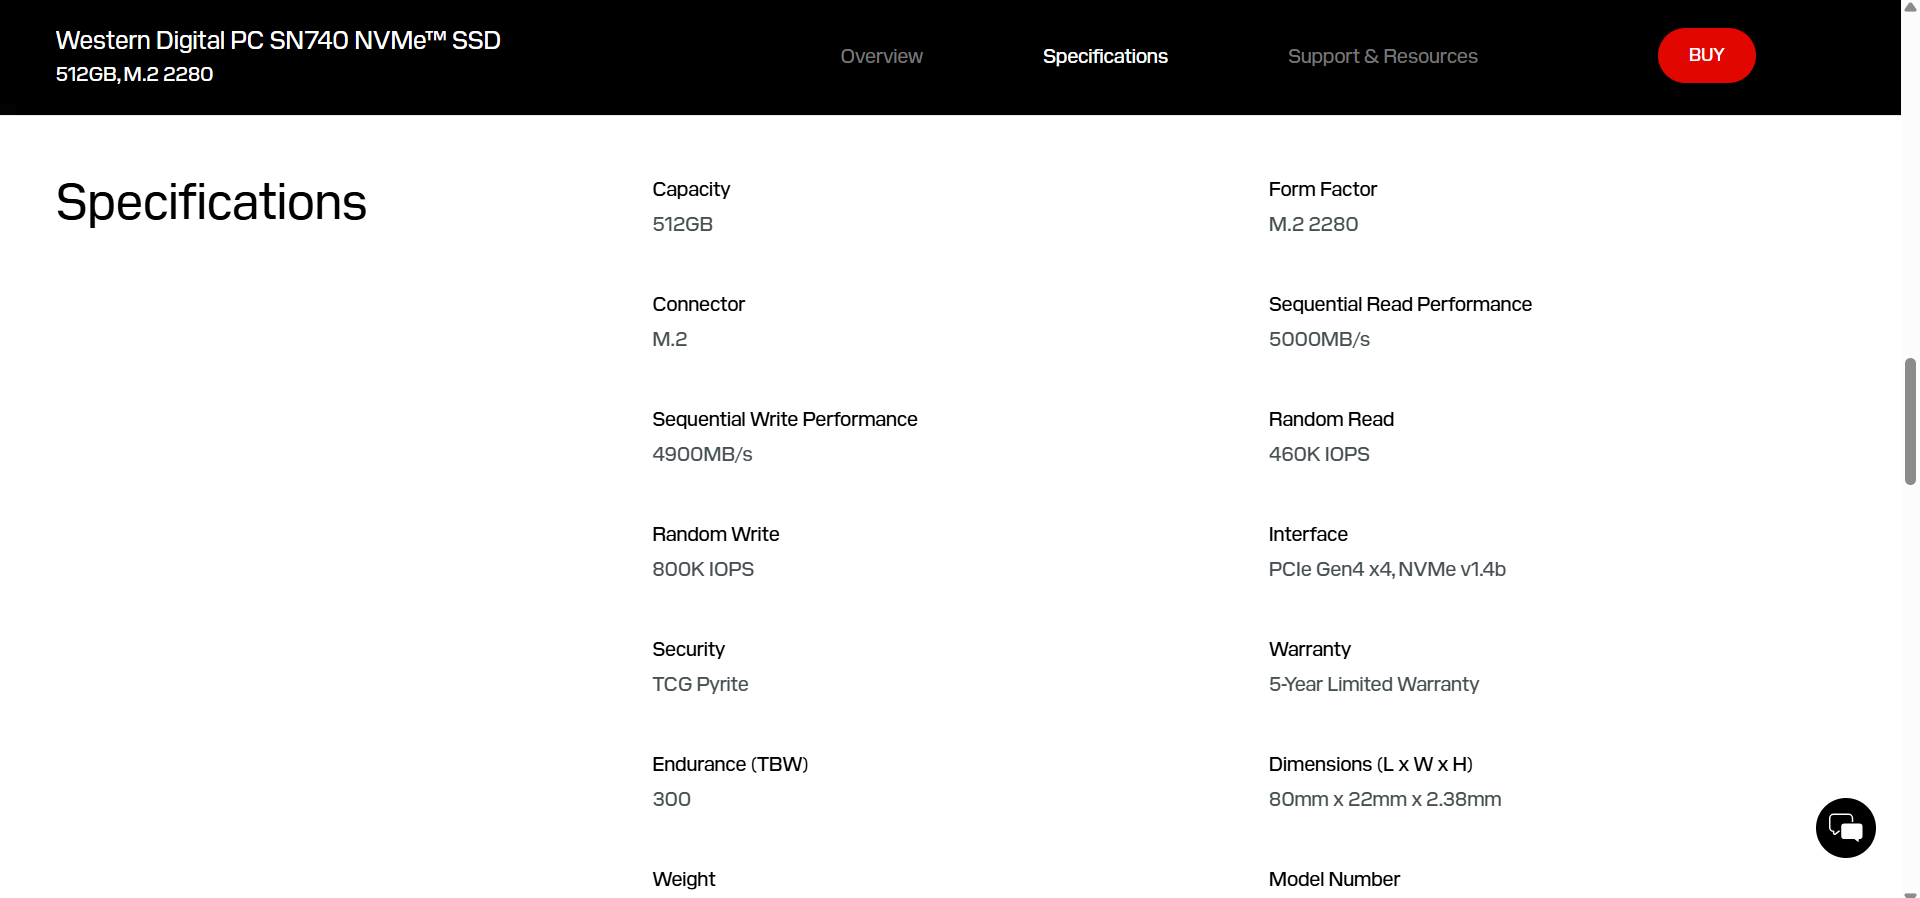Click the 5-Year Limited Warranty text

[x=1374, y=684]
